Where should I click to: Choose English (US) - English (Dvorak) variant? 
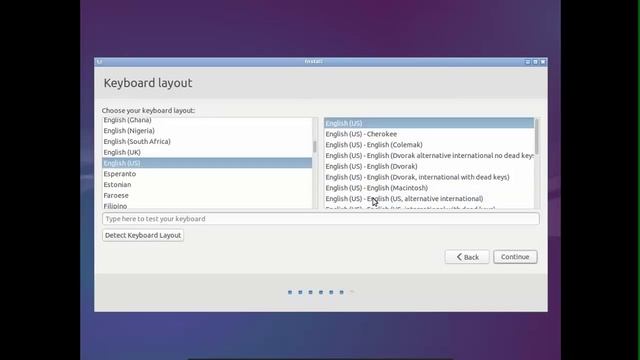[429, 167]
